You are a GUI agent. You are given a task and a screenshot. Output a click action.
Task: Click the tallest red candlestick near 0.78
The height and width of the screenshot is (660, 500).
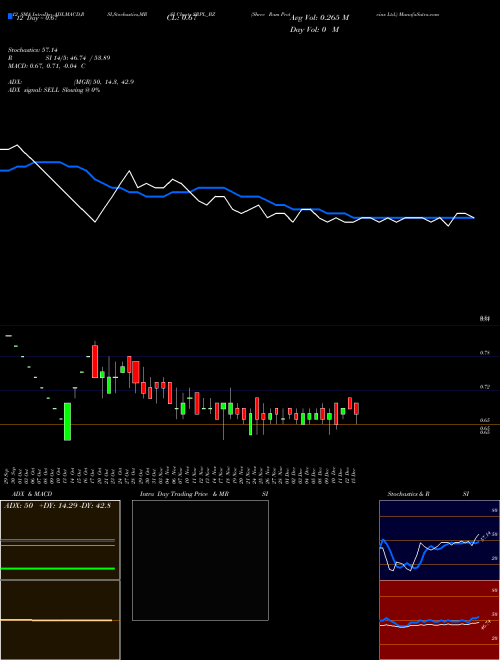pyautogui.click(x=95, y=362)
